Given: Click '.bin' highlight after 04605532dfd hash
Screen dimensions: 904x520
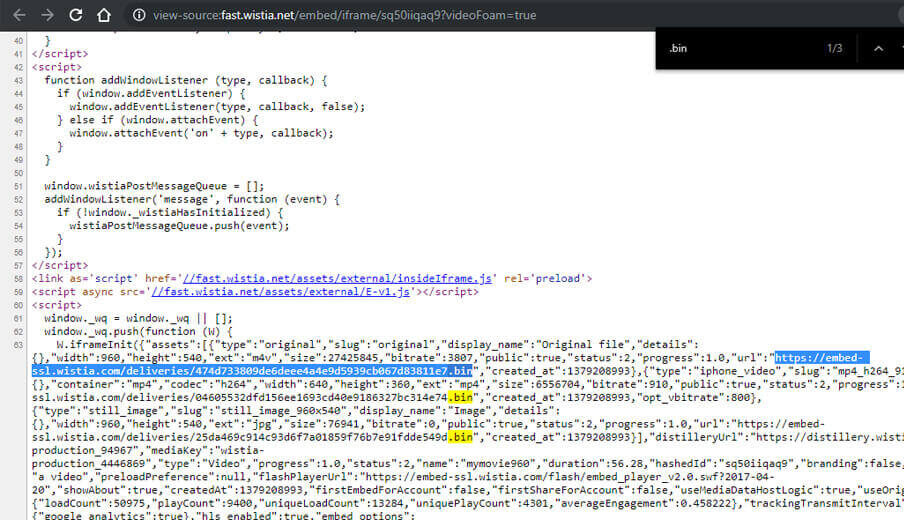Looking at the screenshot, I should 460,397.
